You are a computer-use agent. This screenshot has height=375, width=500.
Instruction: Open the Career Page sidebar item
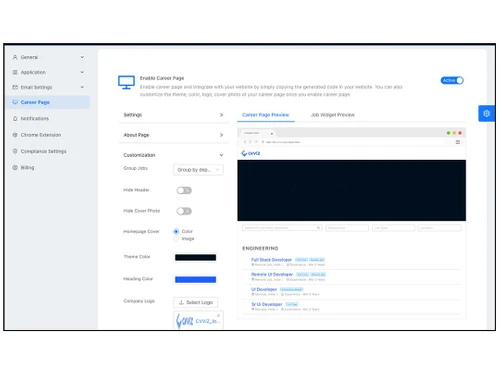click(x=48, y=102)
